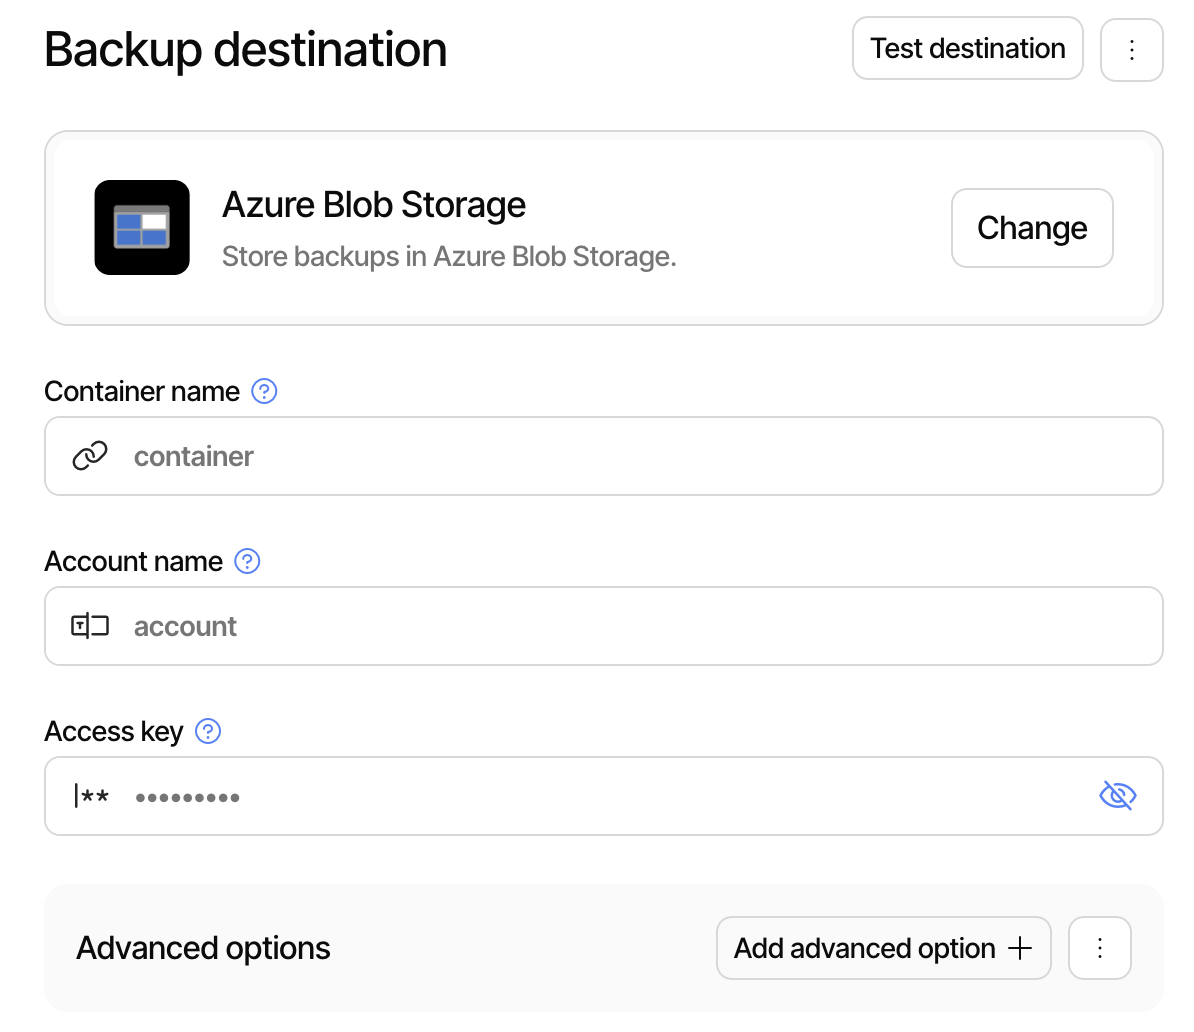
Task: Focus the Container name input field
Action: 600,455
